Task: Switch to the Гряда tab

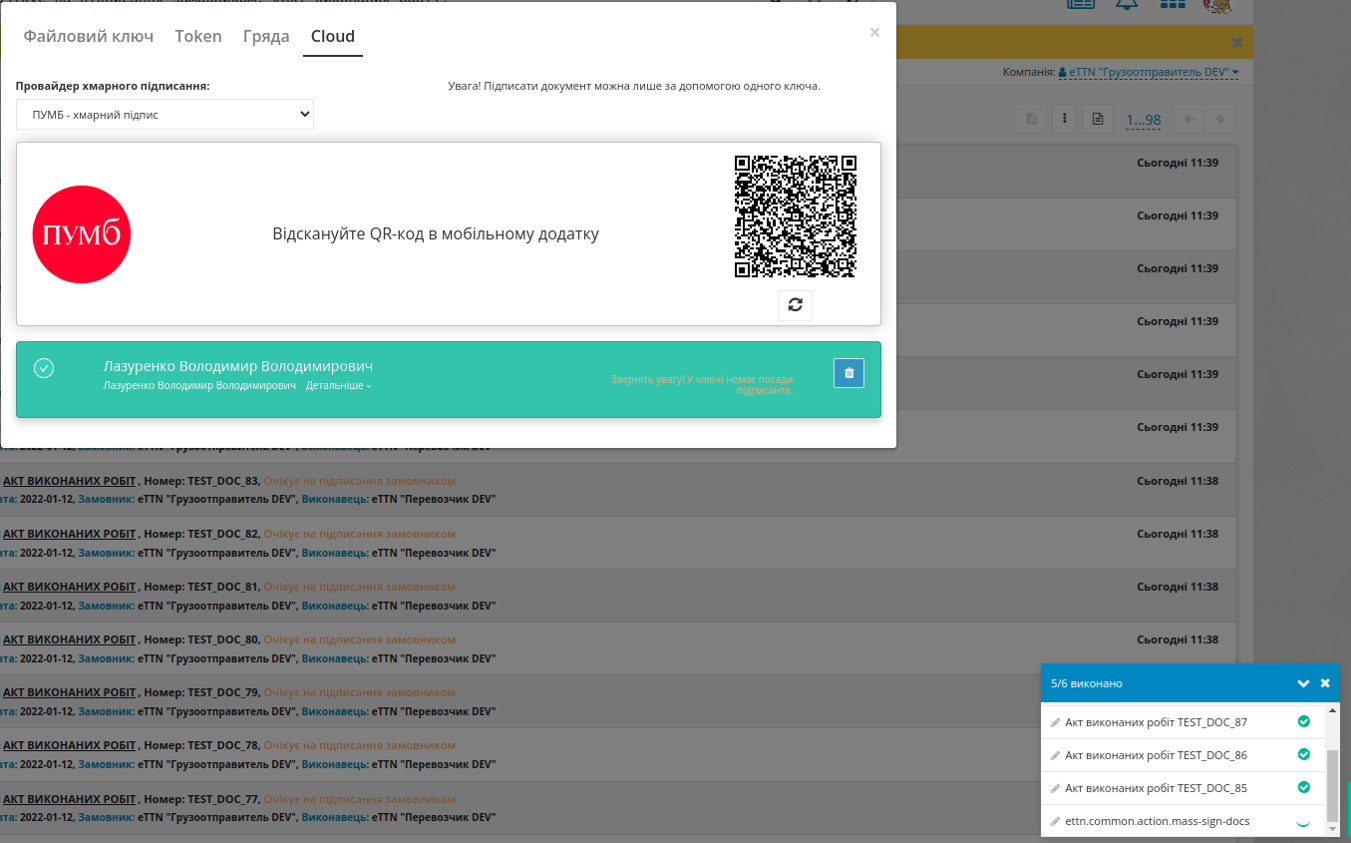Action: coord(266,36)
